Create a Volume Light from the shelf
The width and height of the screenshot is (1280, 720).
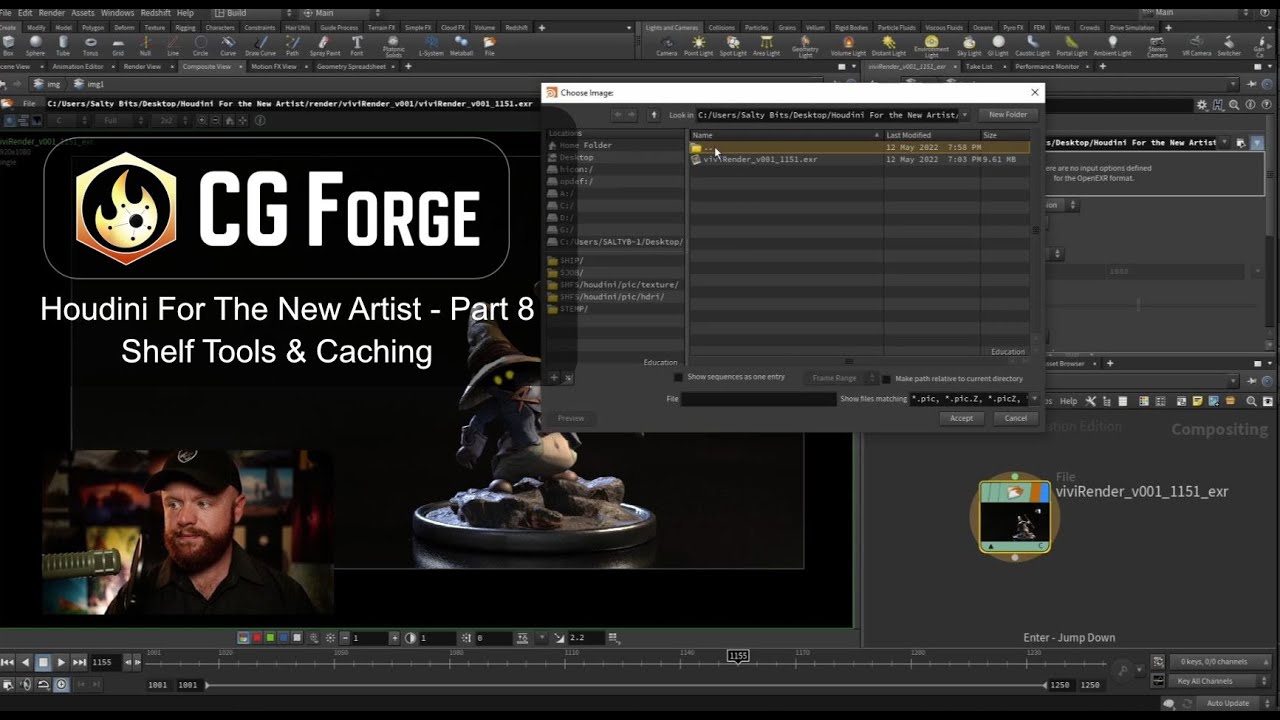(848, 46)
